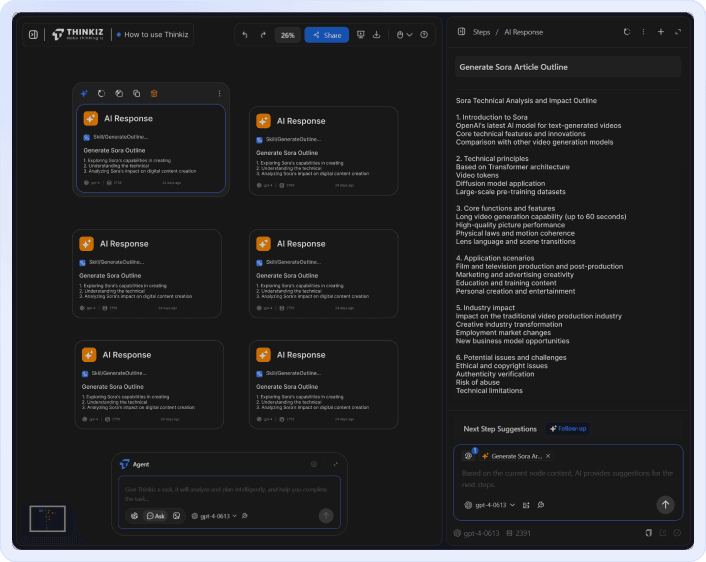The image size is (706, 562).
Task: Click the Follow-up suggestion button
Action: pyautogui.click(x=568, y=429)
